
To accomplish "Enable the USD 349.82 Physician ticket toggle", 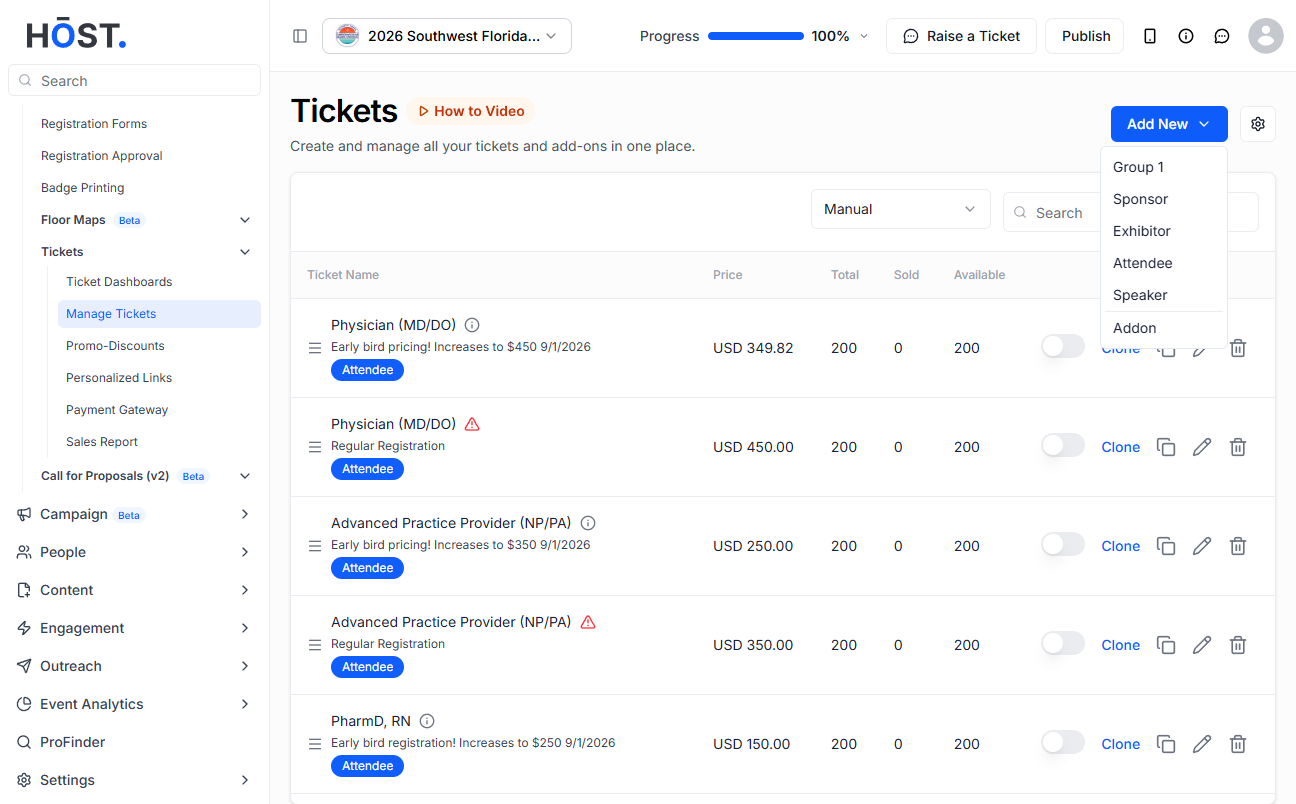I will [x=1063, y=346].
